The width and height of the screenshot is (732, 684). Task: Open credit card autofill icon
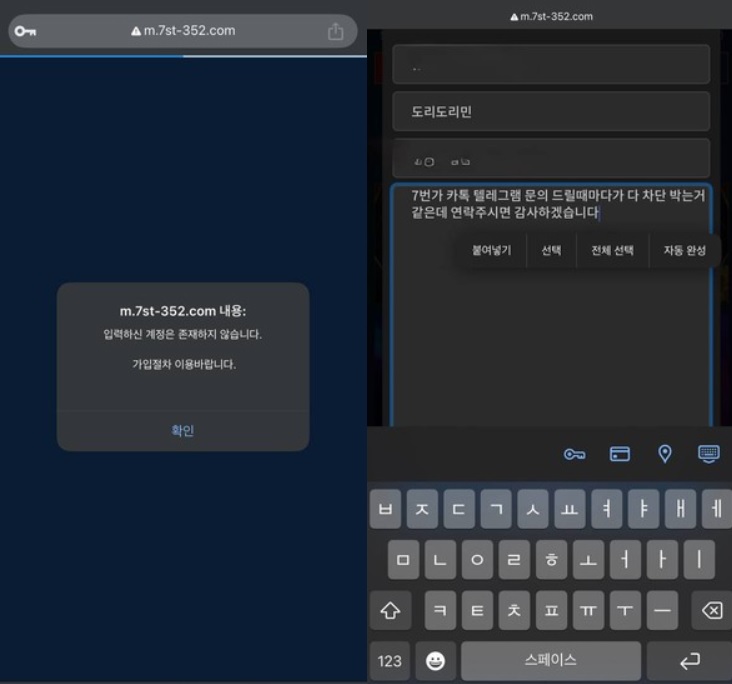coord(620,454)
